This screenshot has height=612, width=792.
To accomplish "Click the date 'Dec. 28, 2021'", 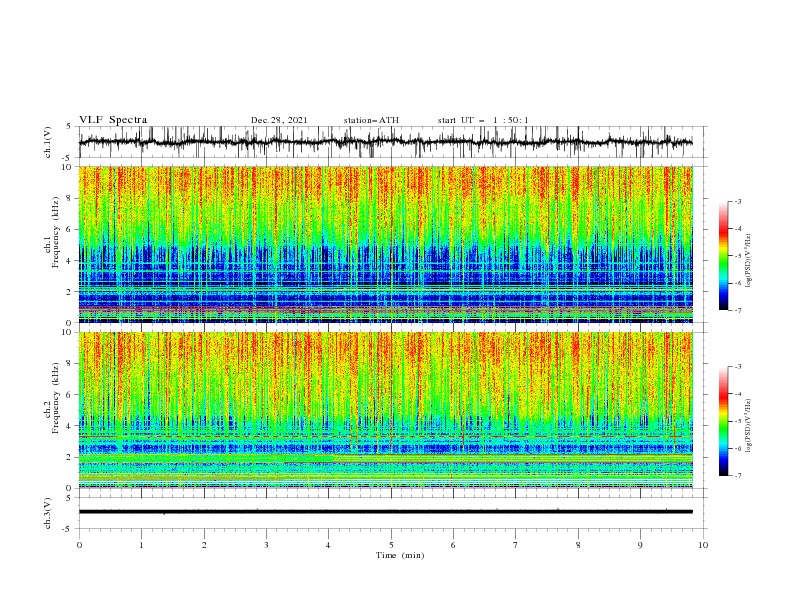I will [279, 120].
